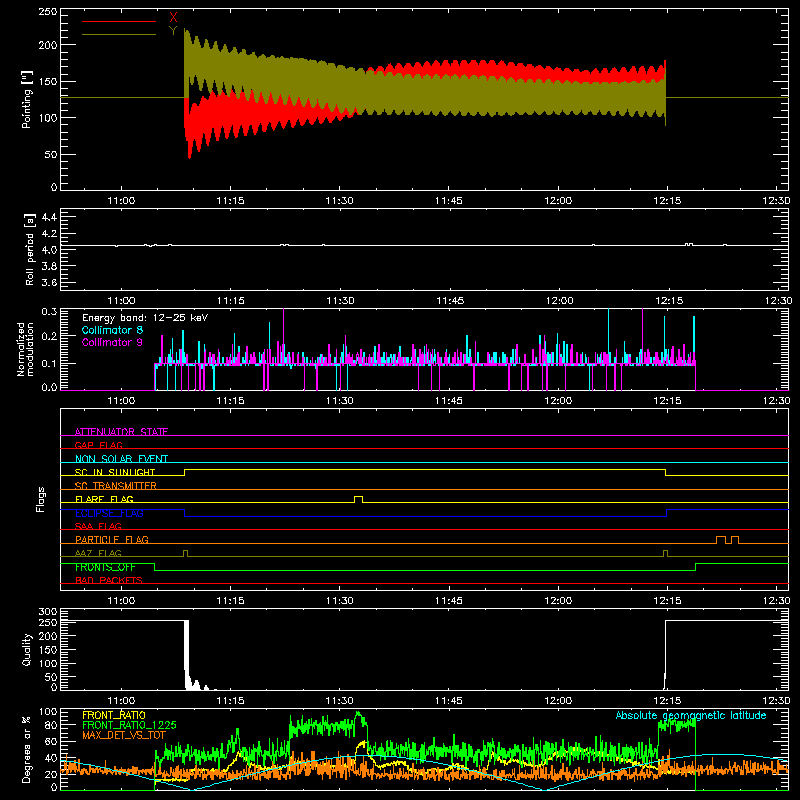Screen dimensions: 800x800
Task: Click the BAD_PACKETS flag label
Action: (x=109, y=580)
